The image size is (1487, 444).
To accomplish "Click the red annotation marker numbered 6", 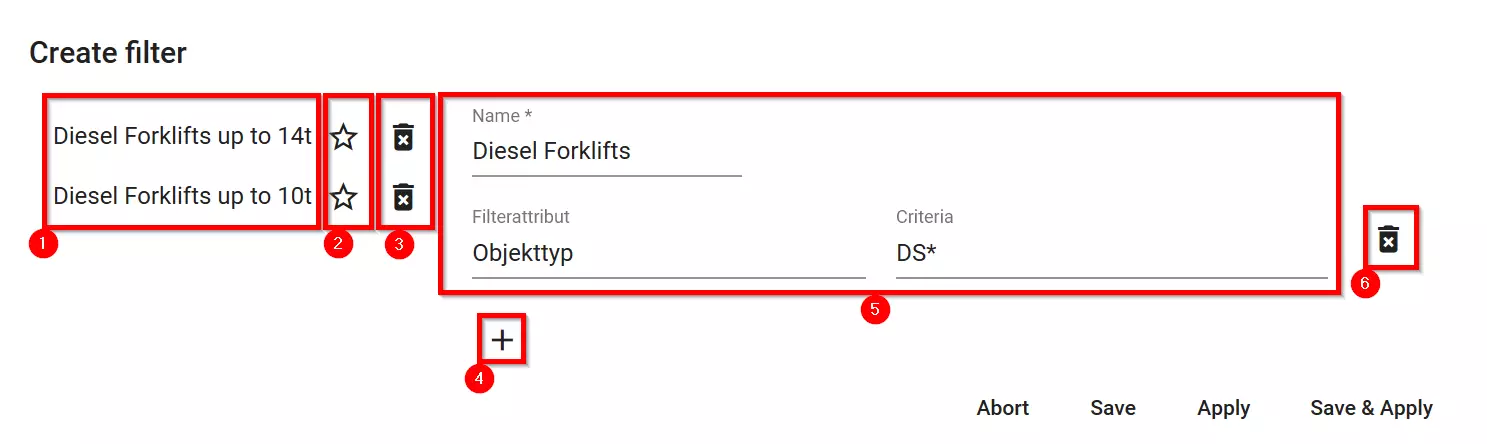I will [x=1365, y=284].
